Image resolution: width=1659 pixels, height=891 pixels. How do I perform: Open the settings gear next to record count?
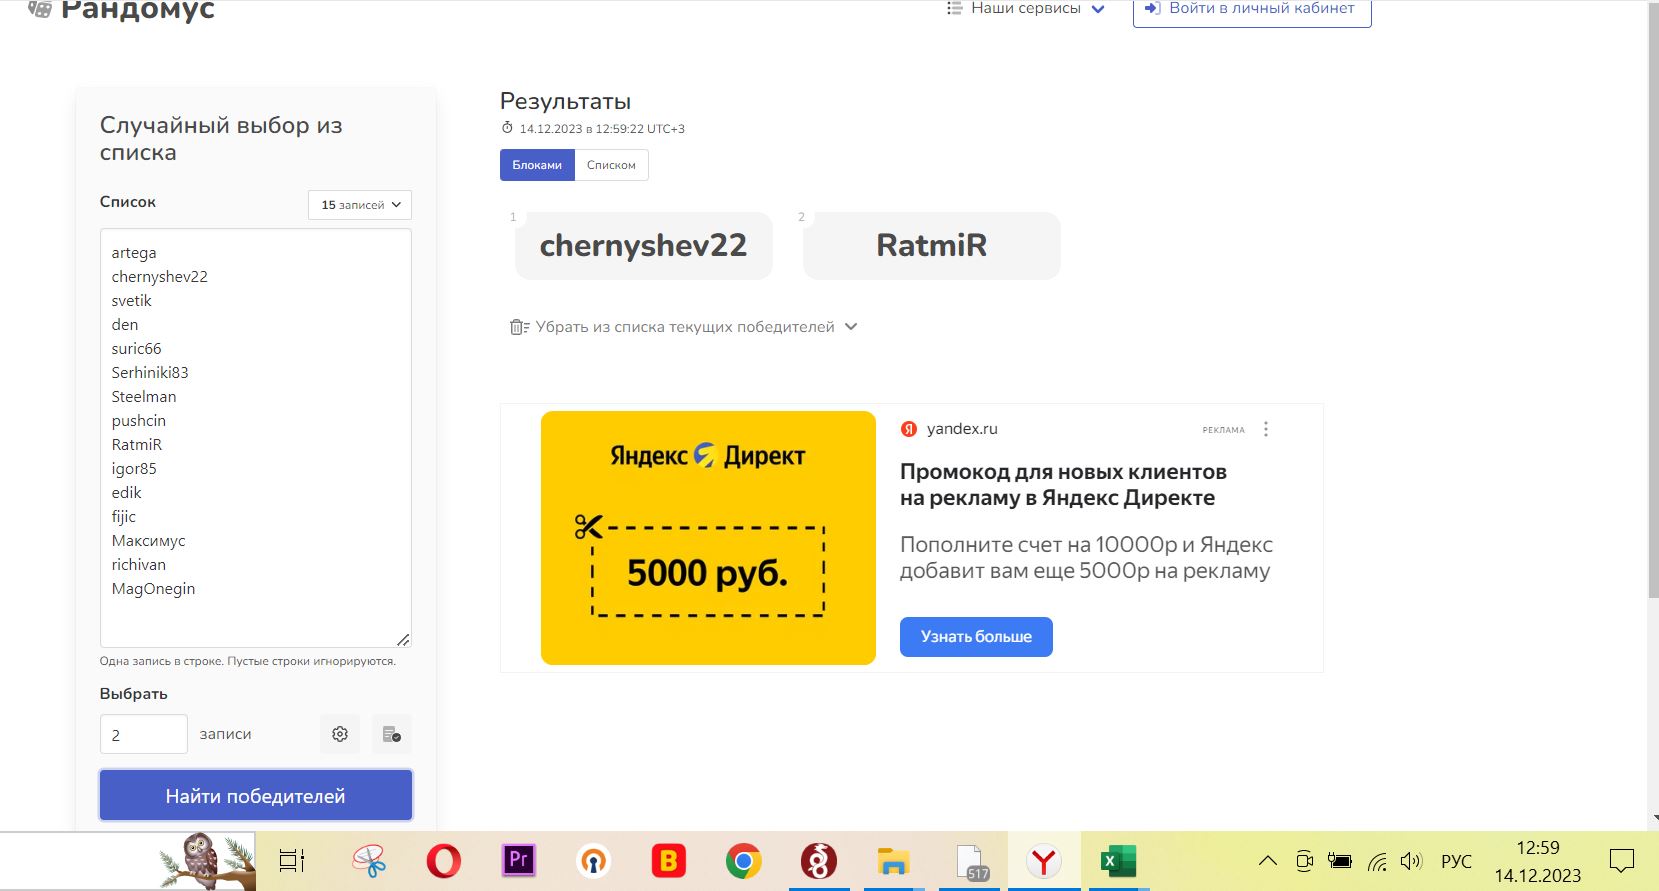340,734
